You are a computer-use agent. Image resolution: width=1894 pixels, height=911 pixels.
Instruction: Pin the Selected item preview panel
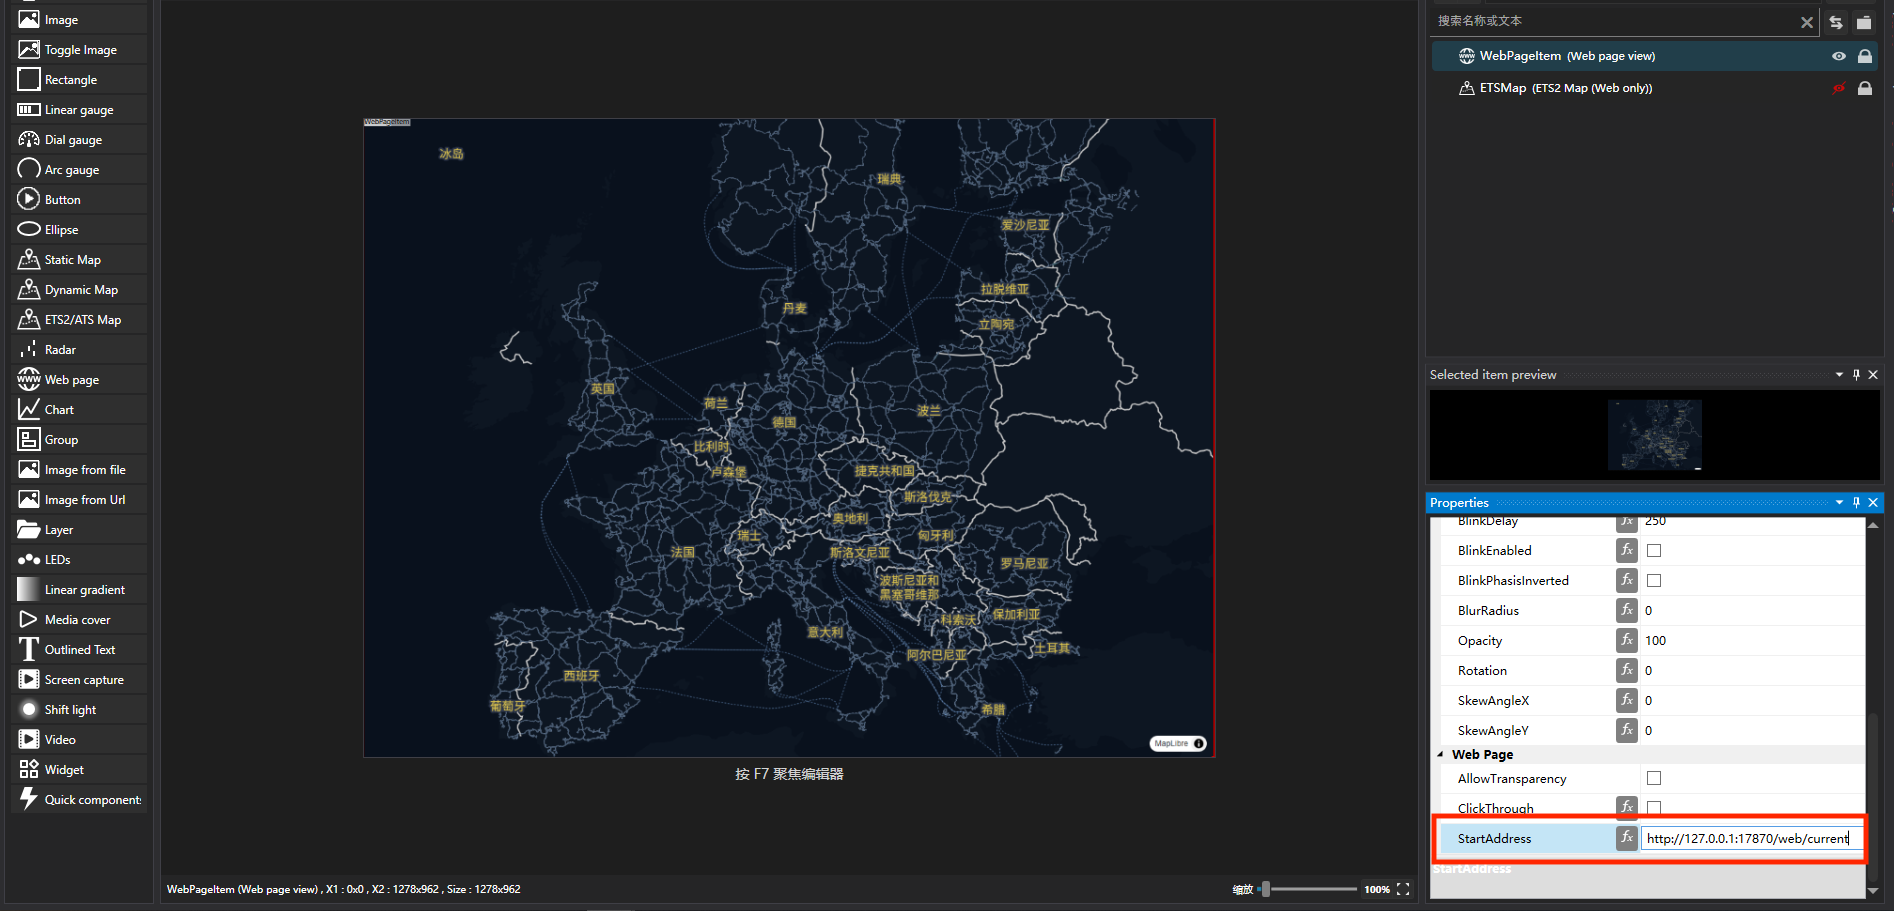[x=1856, y=374]
